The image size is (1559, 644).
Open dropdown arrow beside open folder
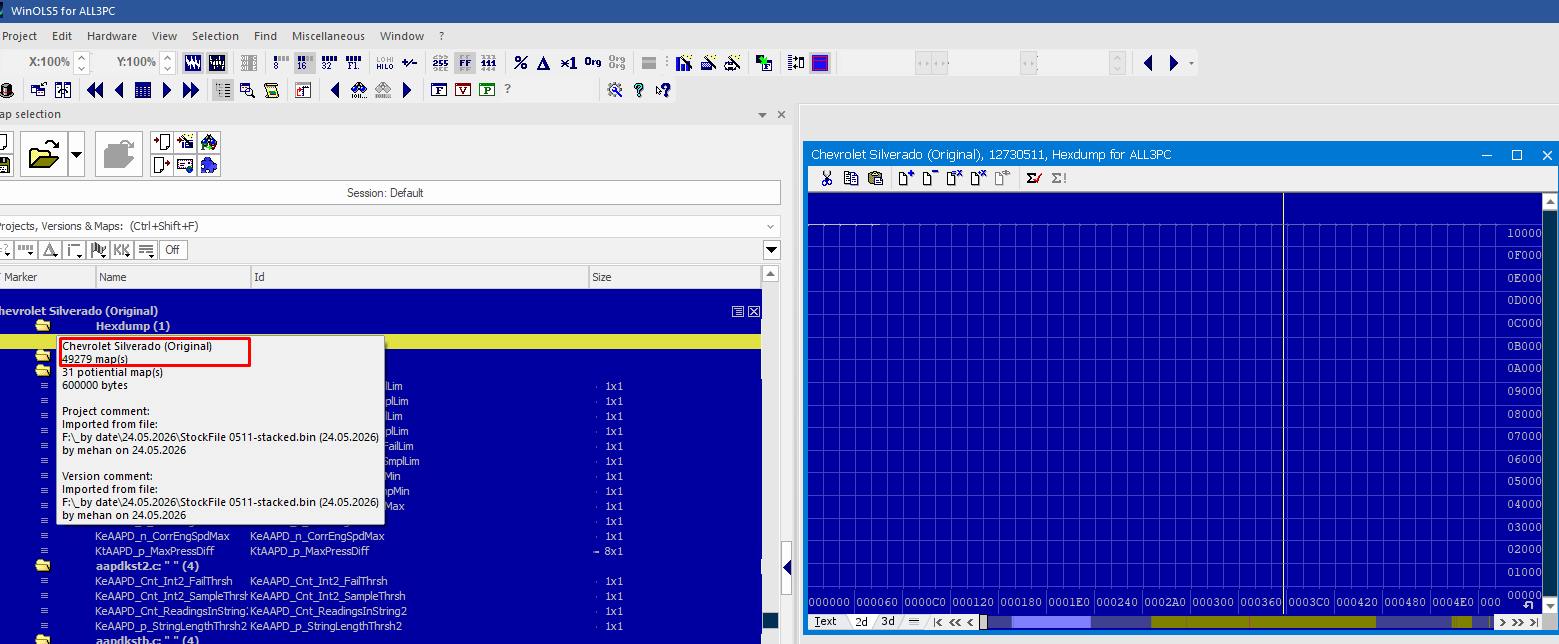76,155
